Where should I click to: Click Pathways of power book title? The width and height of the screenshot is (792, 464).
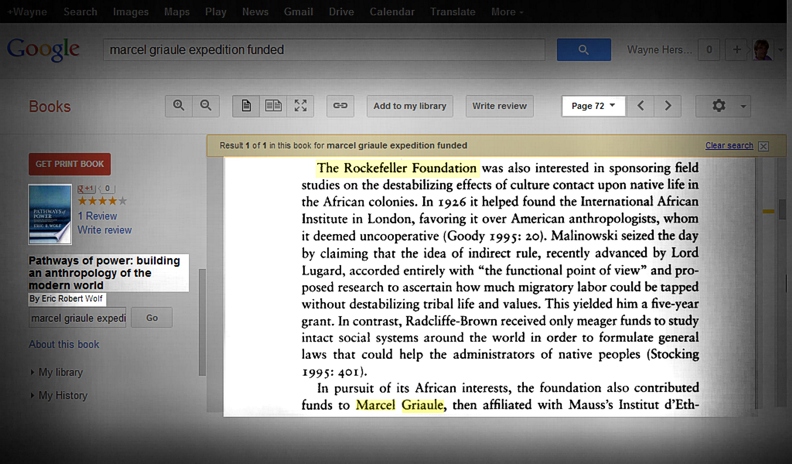pos(105,273)
